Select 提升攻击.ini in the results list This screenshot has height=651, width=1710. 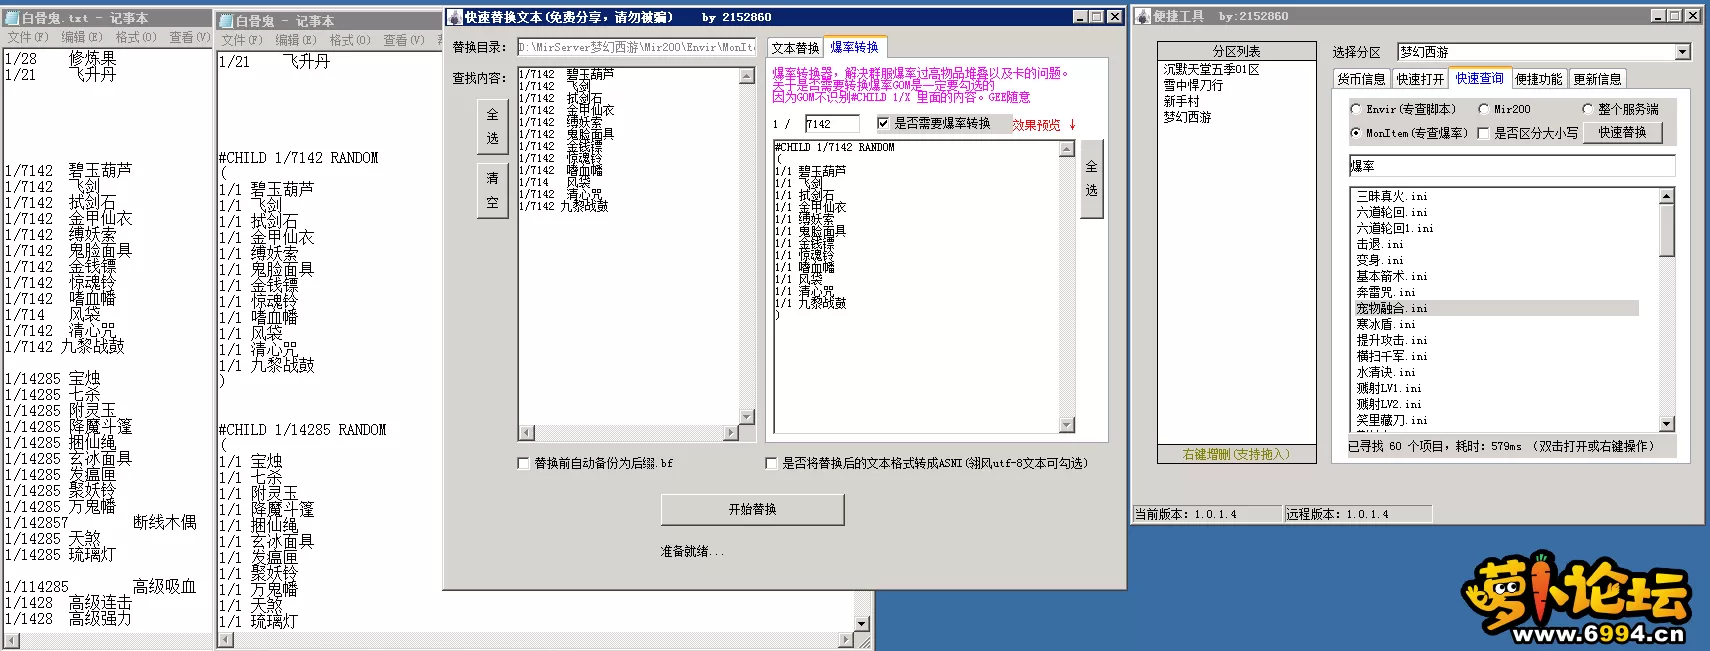click(1392, 341)
